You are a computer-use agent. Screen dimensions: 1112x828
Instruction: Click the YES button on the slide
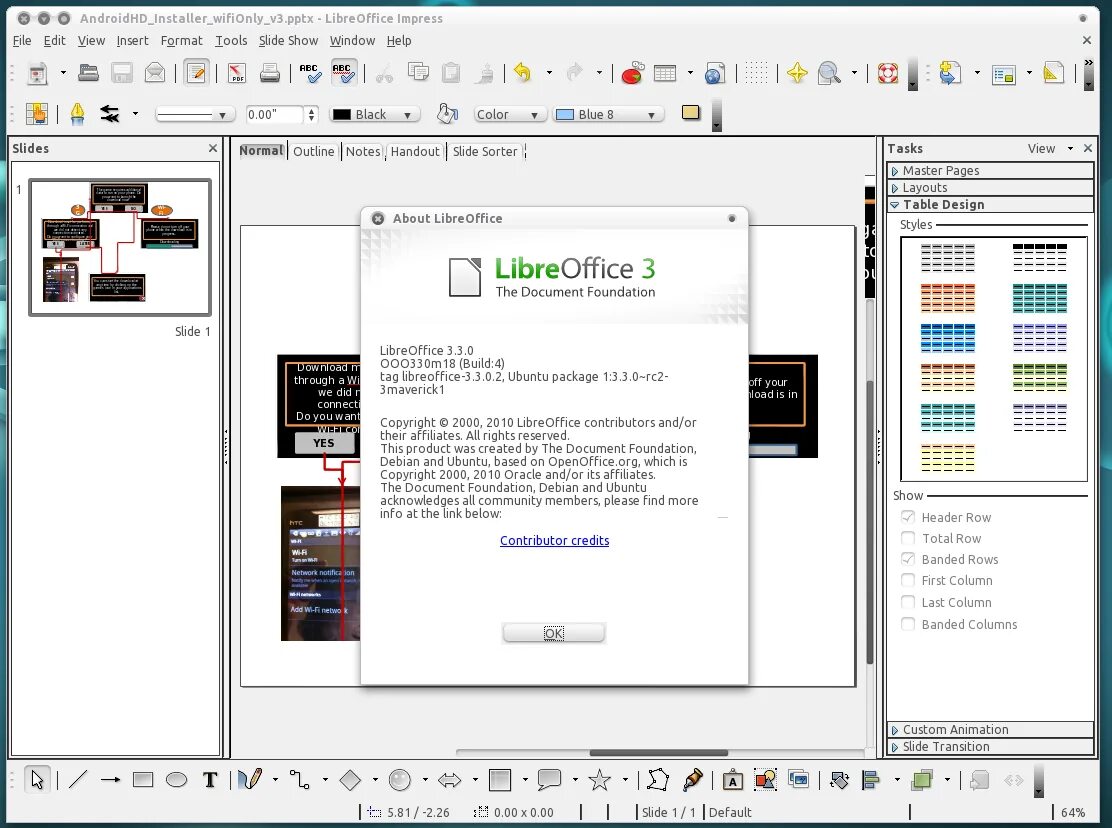click(x=324, y=443)
